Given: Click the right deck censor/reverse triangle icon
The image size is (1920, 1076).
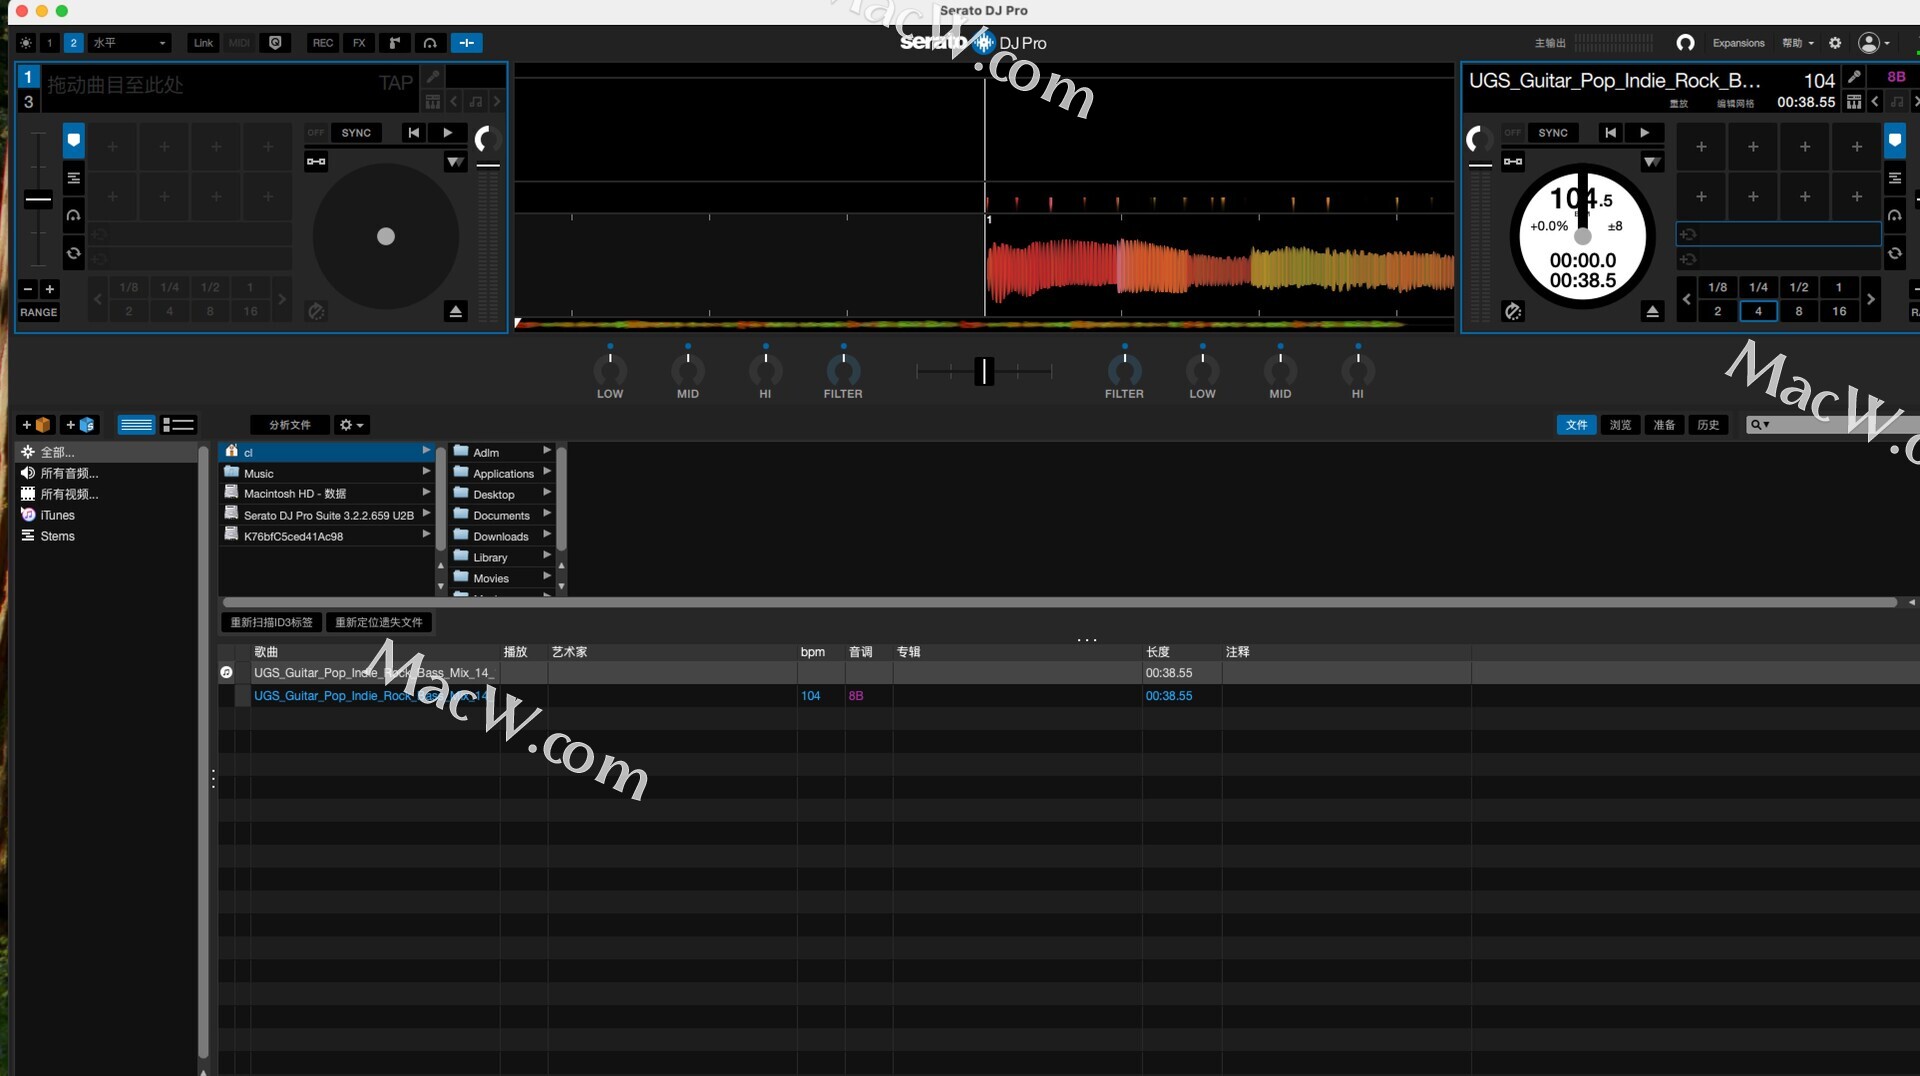Looking at the screenshot, I should pos(1652,162).
